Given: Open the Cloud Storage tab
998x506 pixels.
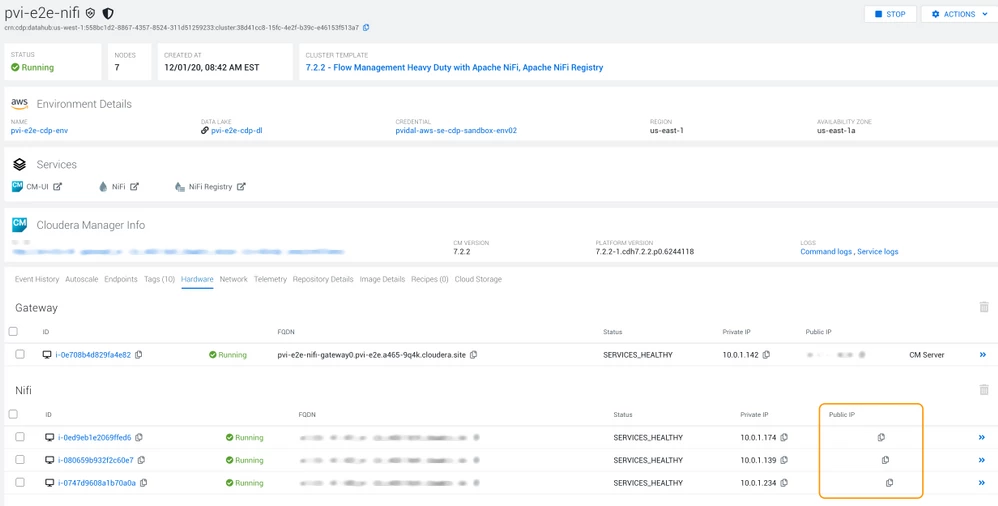Looking at the screenshot, I should click(x=478, y=279).
